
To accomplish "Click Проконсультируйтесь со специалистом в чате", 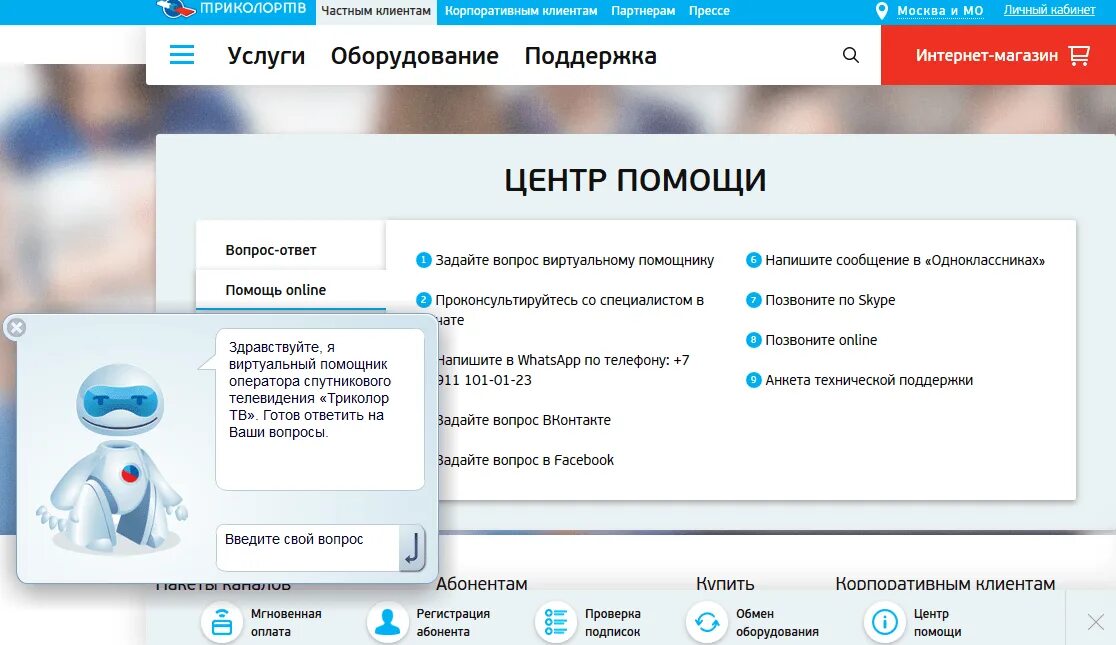I will tap(569, 310).
